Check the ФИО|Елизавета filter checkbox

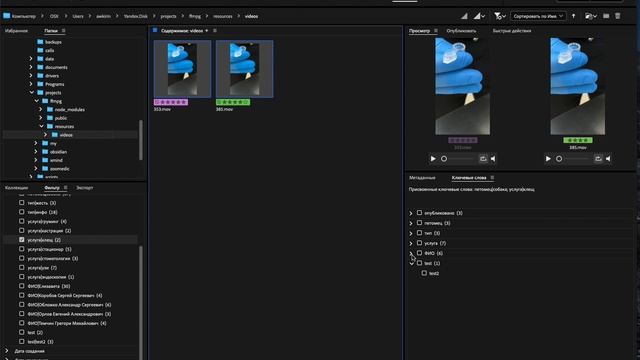(22, 286)
